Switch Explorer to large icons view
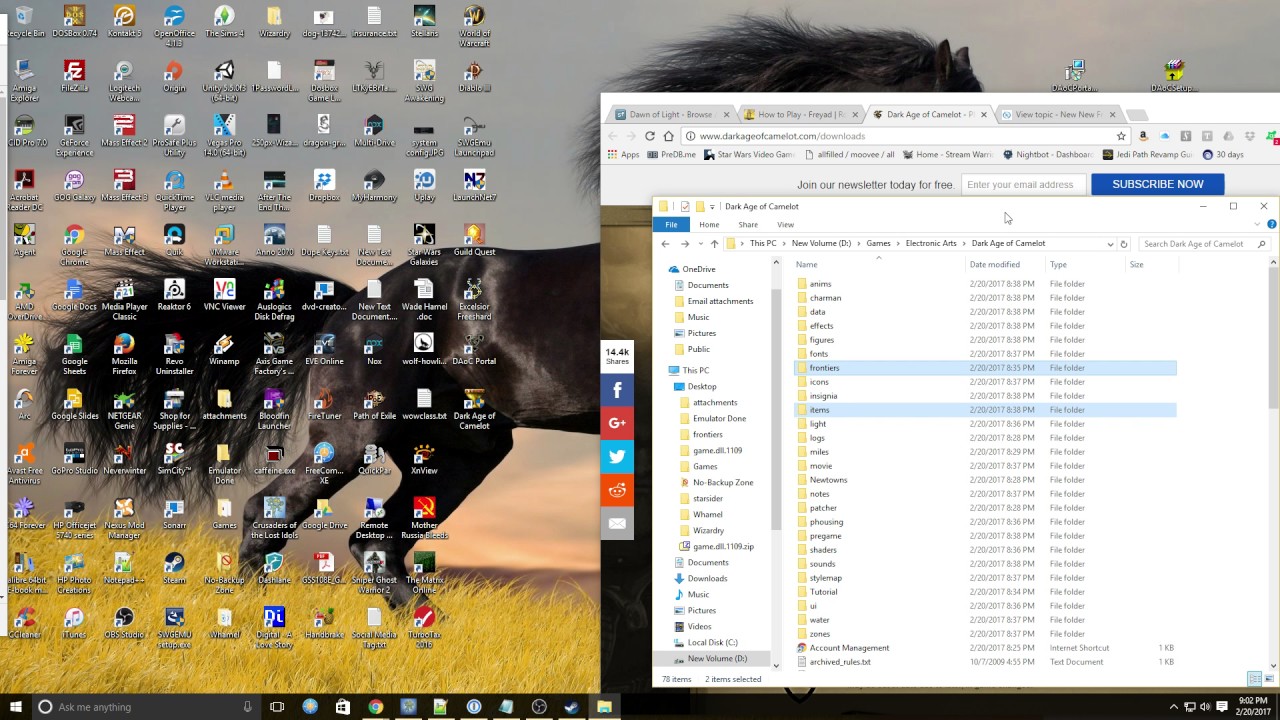Screen dimensions: 1280x720 click(x=1267, y=679)
